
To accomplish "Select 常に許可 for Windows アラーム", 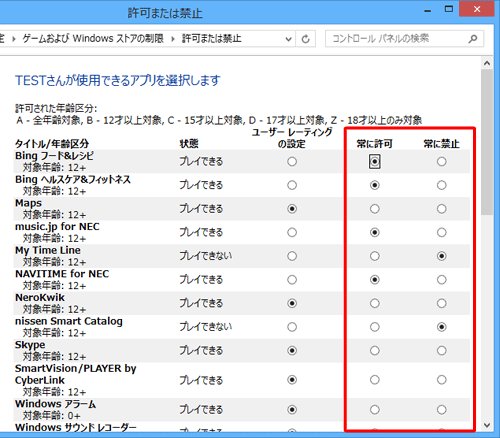I will (375, 410).
